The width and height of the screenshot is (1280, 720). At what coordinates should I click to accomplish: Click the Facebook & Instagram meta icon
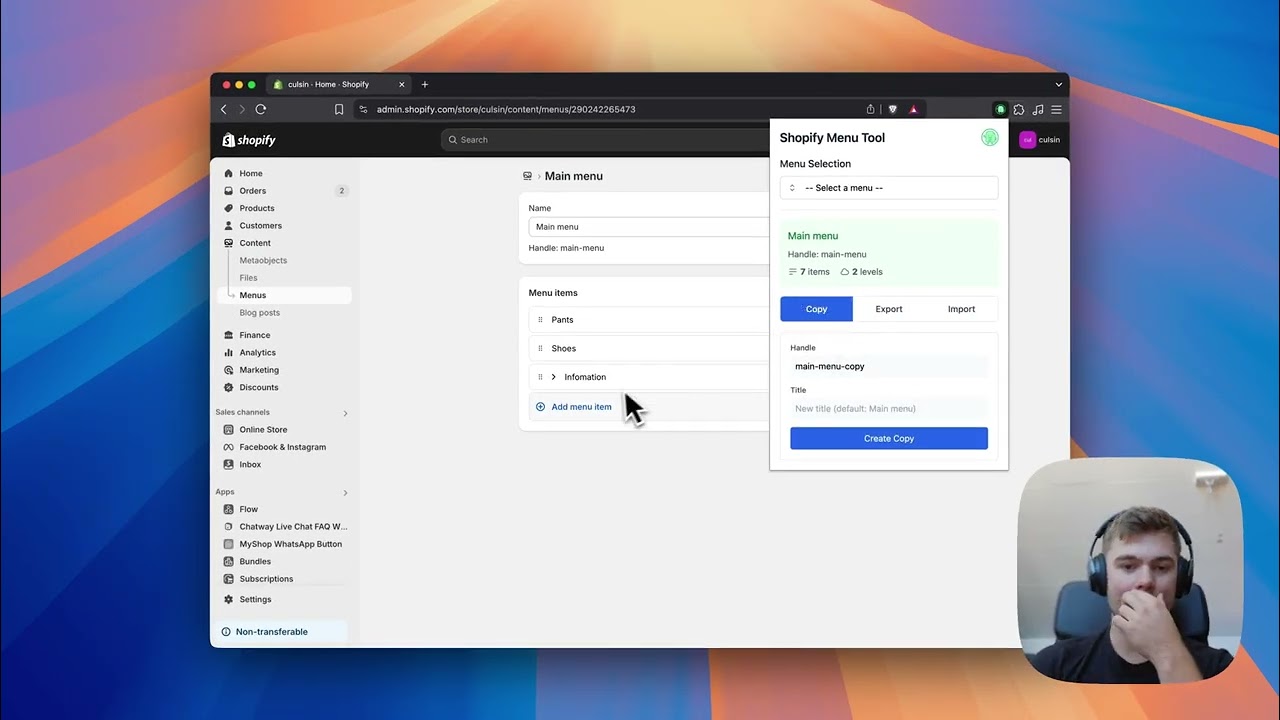[x=228, y=447]
